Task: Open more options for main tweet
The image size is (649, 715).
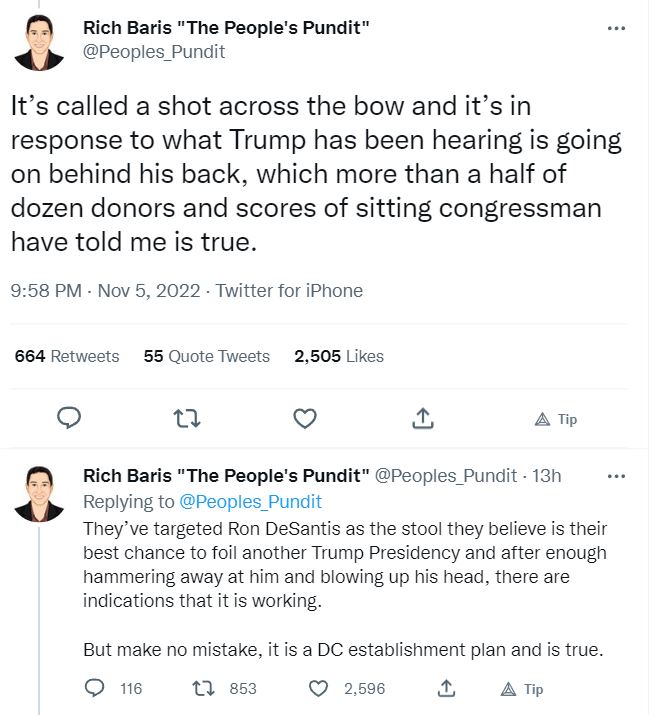Action: (616, 28)
